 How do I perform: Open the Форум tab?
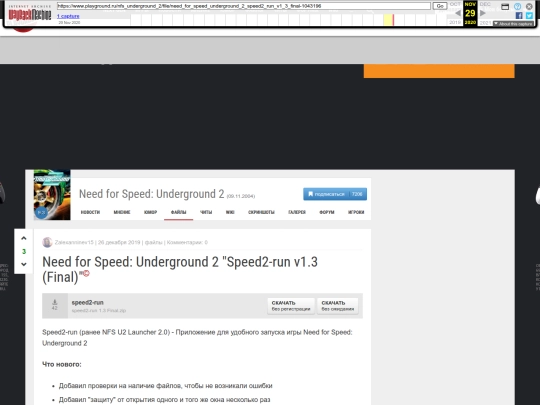click(327, 212)
